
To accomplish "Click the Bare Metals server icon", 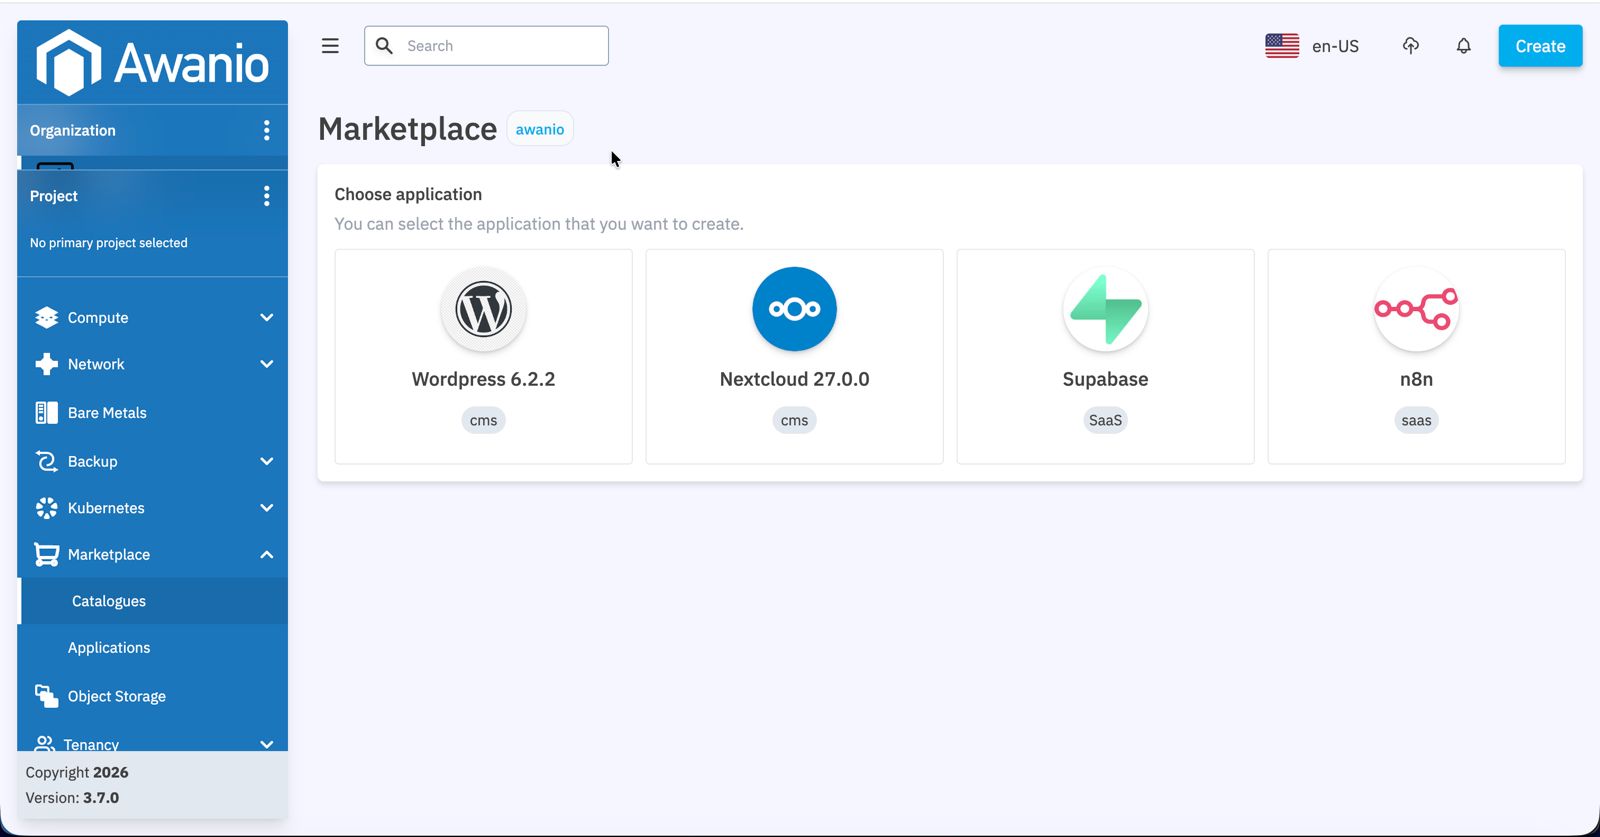I will [46, 413].
